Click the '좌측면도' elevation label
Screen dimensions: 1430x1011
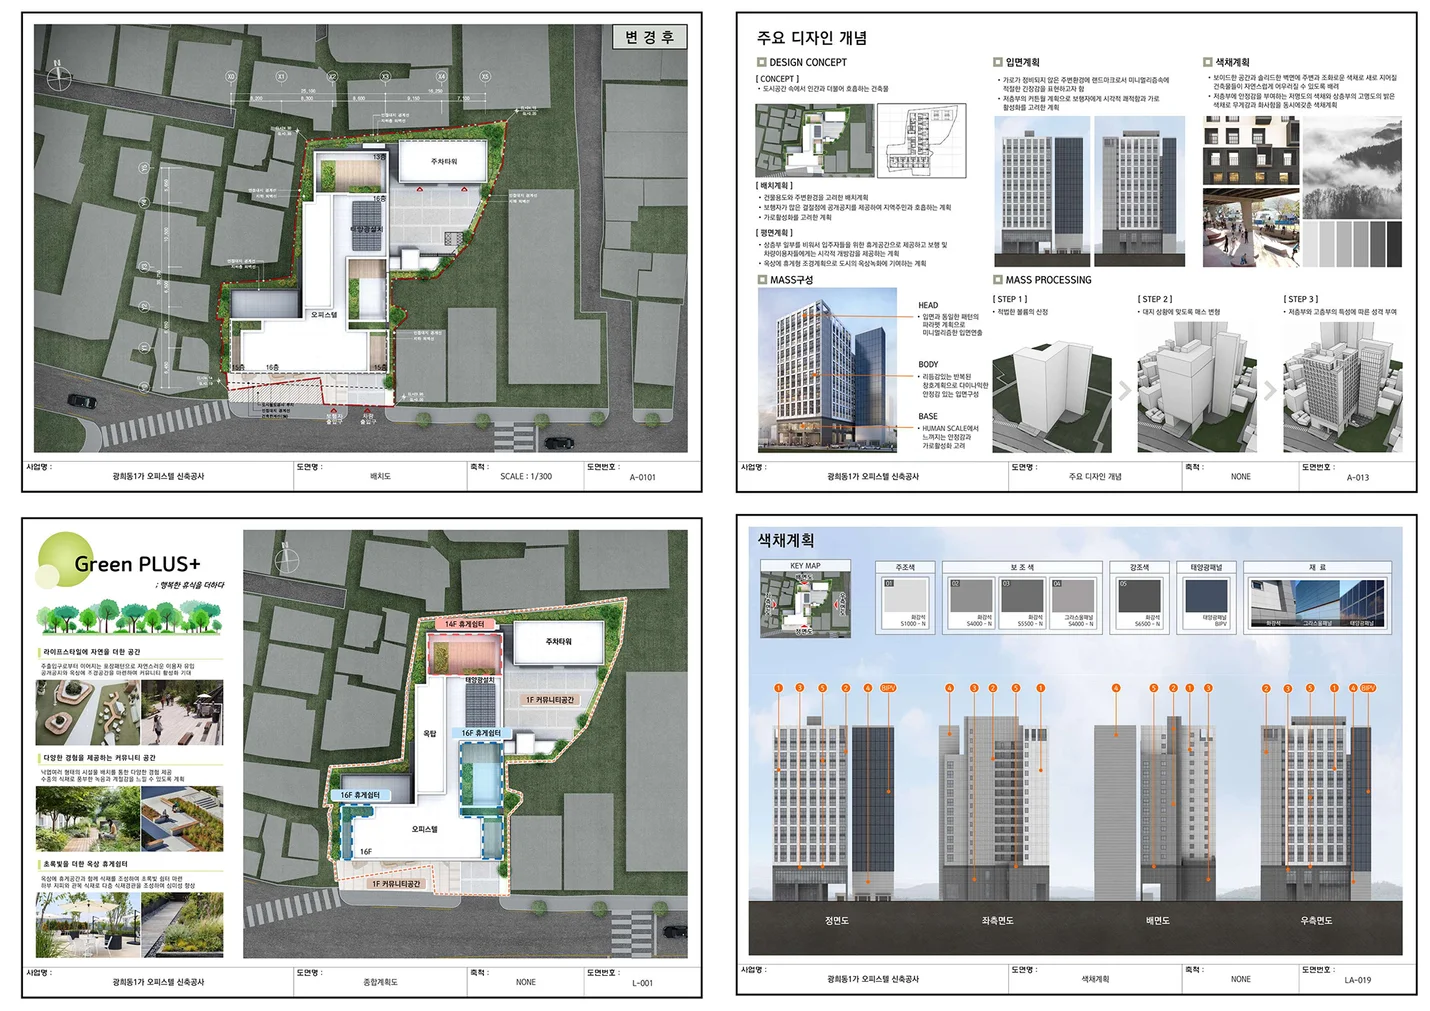997,920
